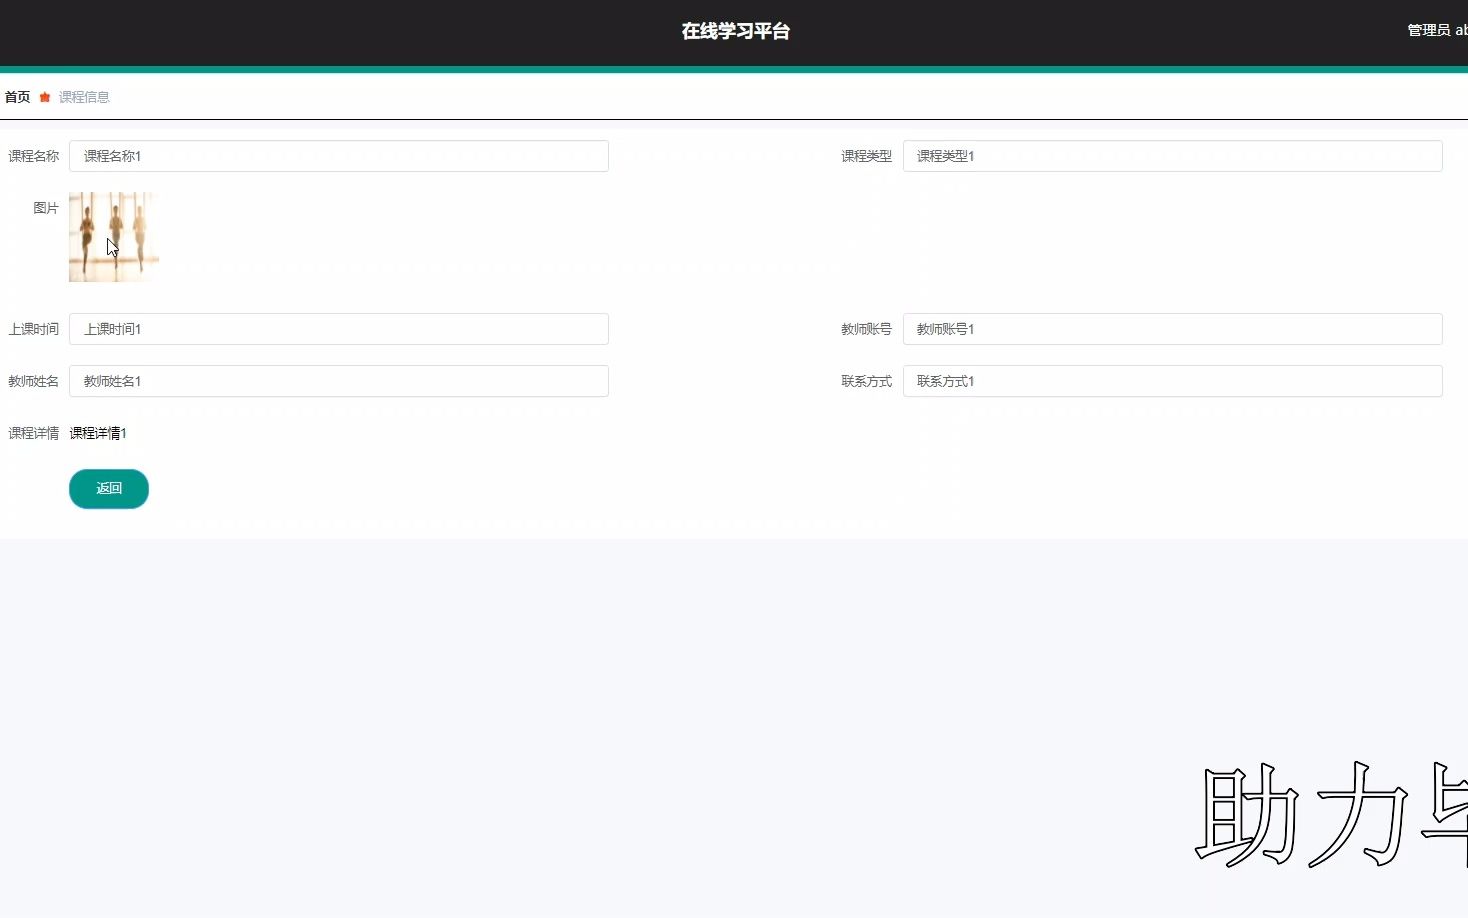Click the orange star icon in breadcrumb

click(x=44, y=96)
